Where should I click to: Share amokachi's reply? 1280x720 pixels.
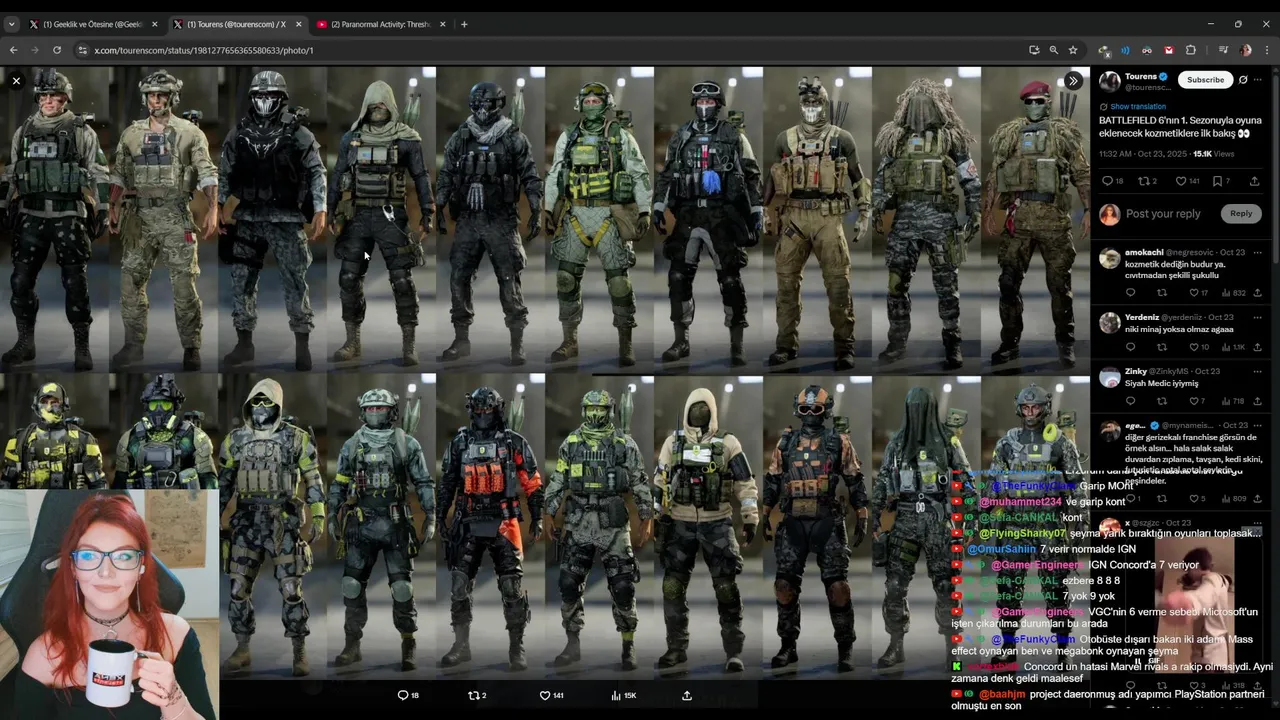[1257, 293]
